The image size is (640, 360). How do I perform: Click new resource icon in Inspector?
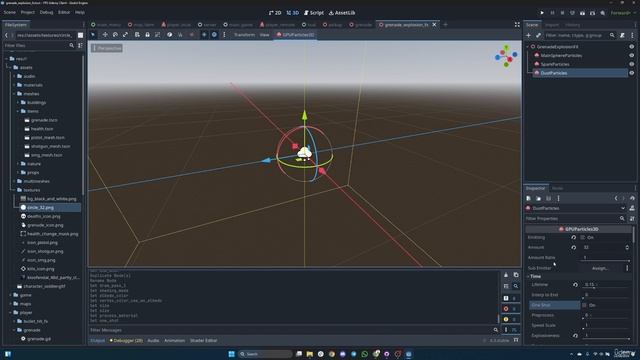tap(529, 198)
